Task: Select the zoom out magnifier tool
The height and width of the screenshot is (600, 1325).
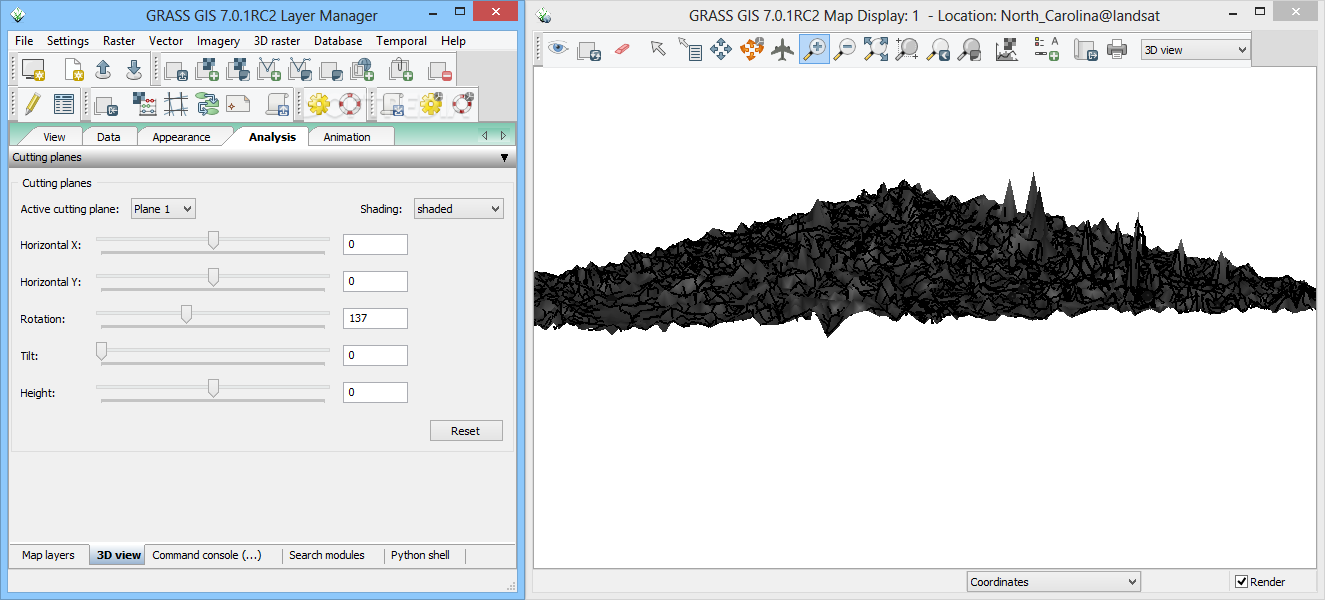Action: (x=845, y=49)
